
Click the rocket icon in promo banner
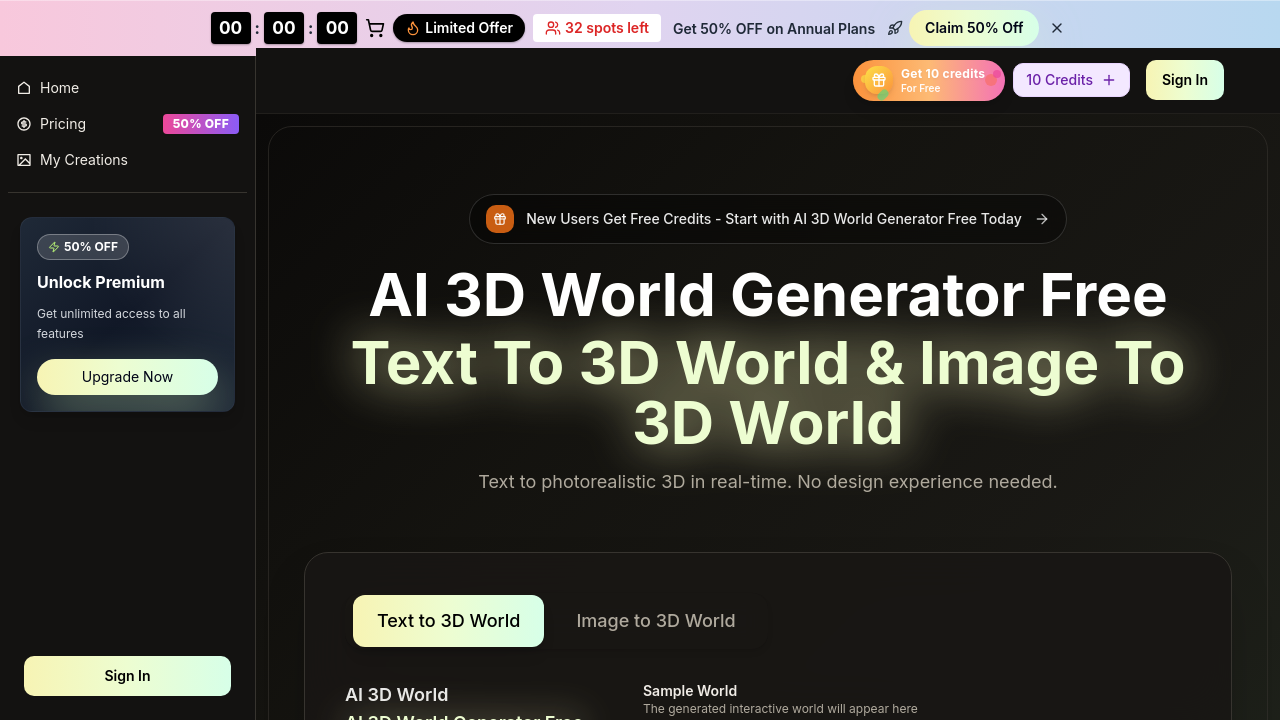895,28
